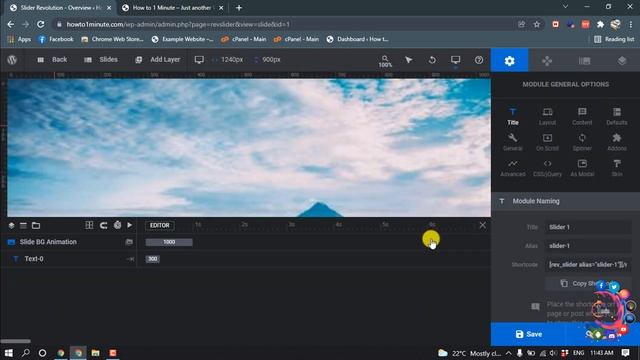Screen dimensions: 640x360
Task: Go Back to slider overview
Action: pos(52,60)
